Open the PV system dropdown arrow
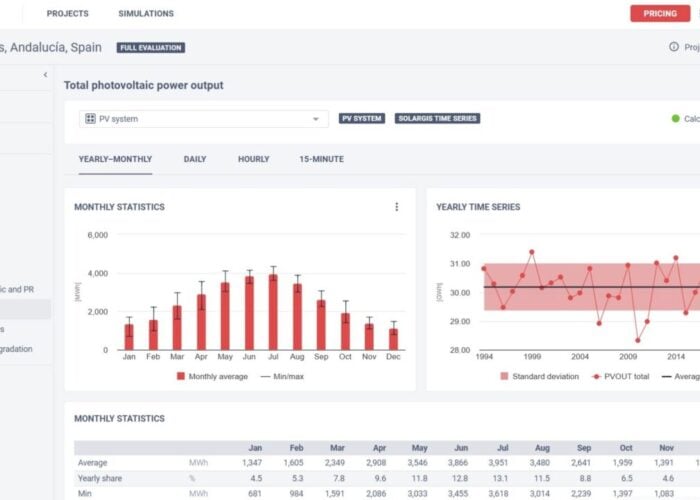The height and width of the screenshot is (500, 700). click(x=316, y=119)
